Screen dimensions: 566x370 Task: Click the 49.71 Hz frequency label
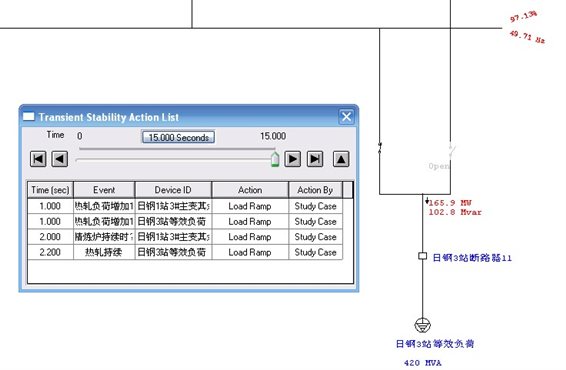point(527,36)
